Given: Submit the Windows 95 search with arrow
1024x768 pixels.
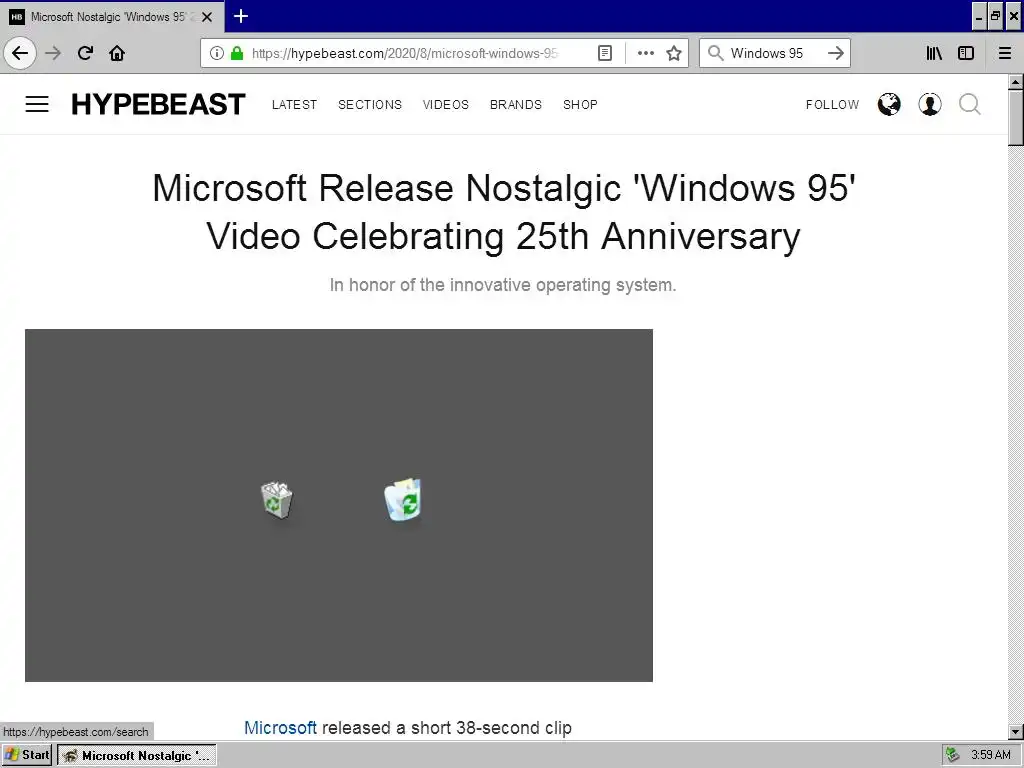Looking at the screenshot, I should (x=835, y=53).
